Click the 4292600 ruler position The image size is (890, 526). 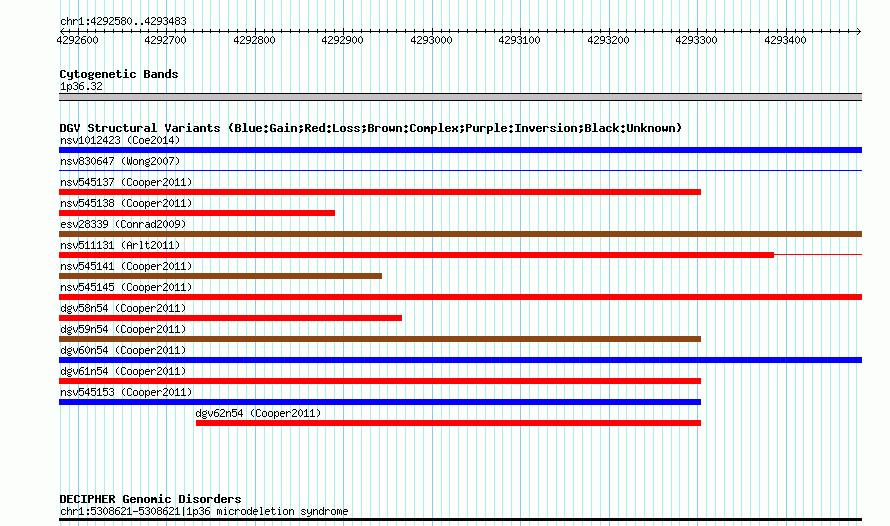tap(77, 40)
